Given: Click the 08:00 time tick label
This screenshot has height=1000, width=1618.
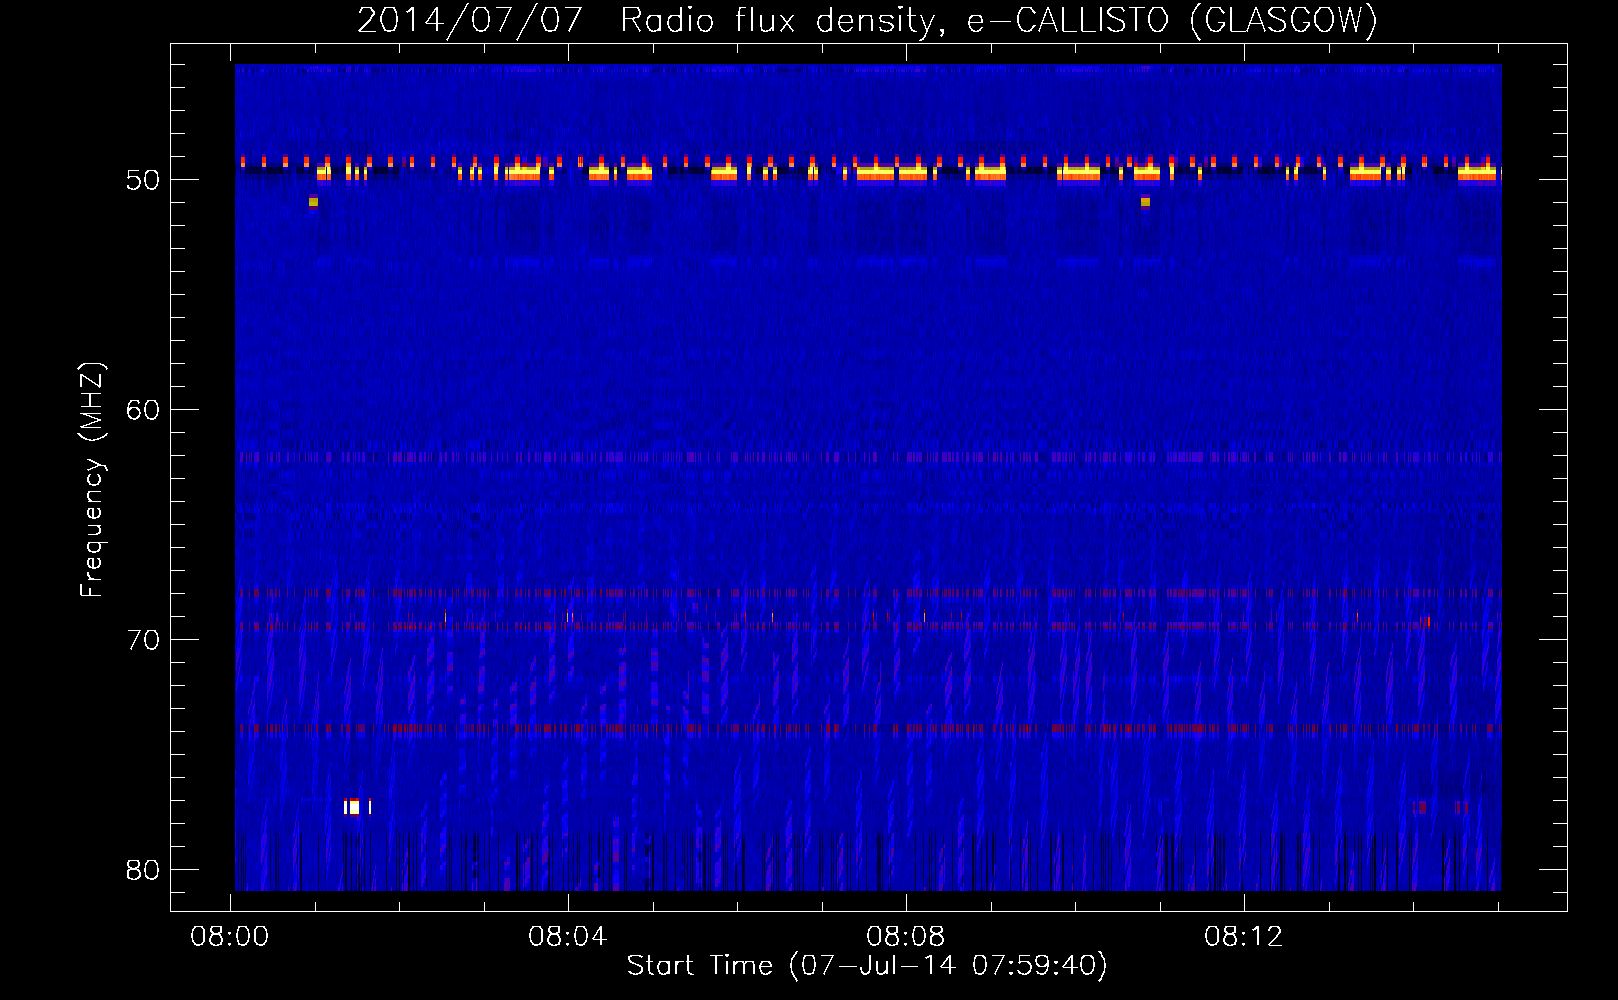Looking at the screenshot, I should click(x=230, y=937).
